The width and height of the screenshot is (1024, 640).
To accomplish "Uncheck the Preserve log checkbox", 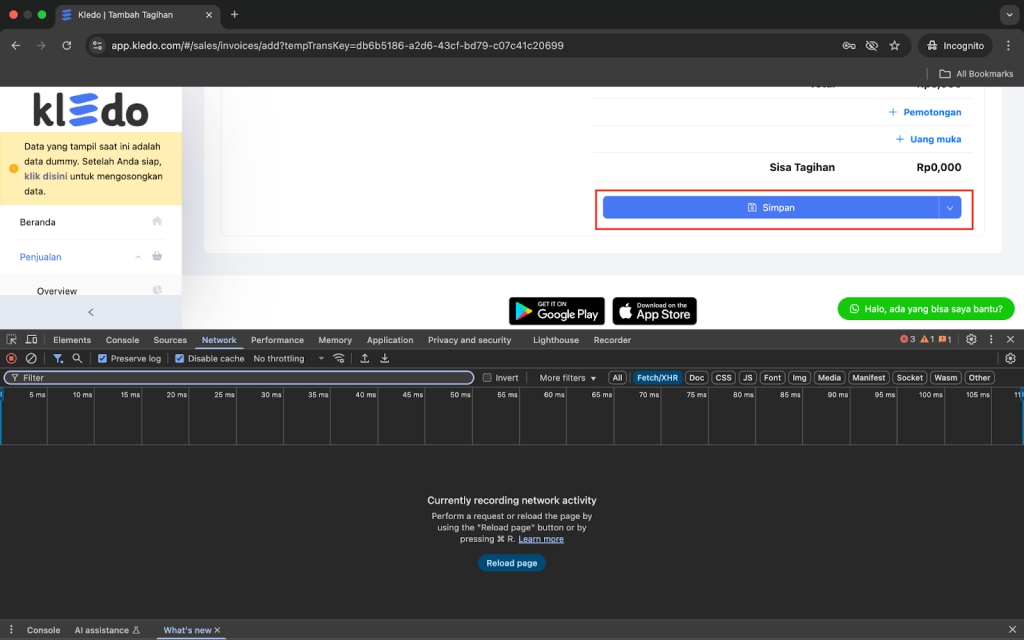I will (x=103, y=358).
